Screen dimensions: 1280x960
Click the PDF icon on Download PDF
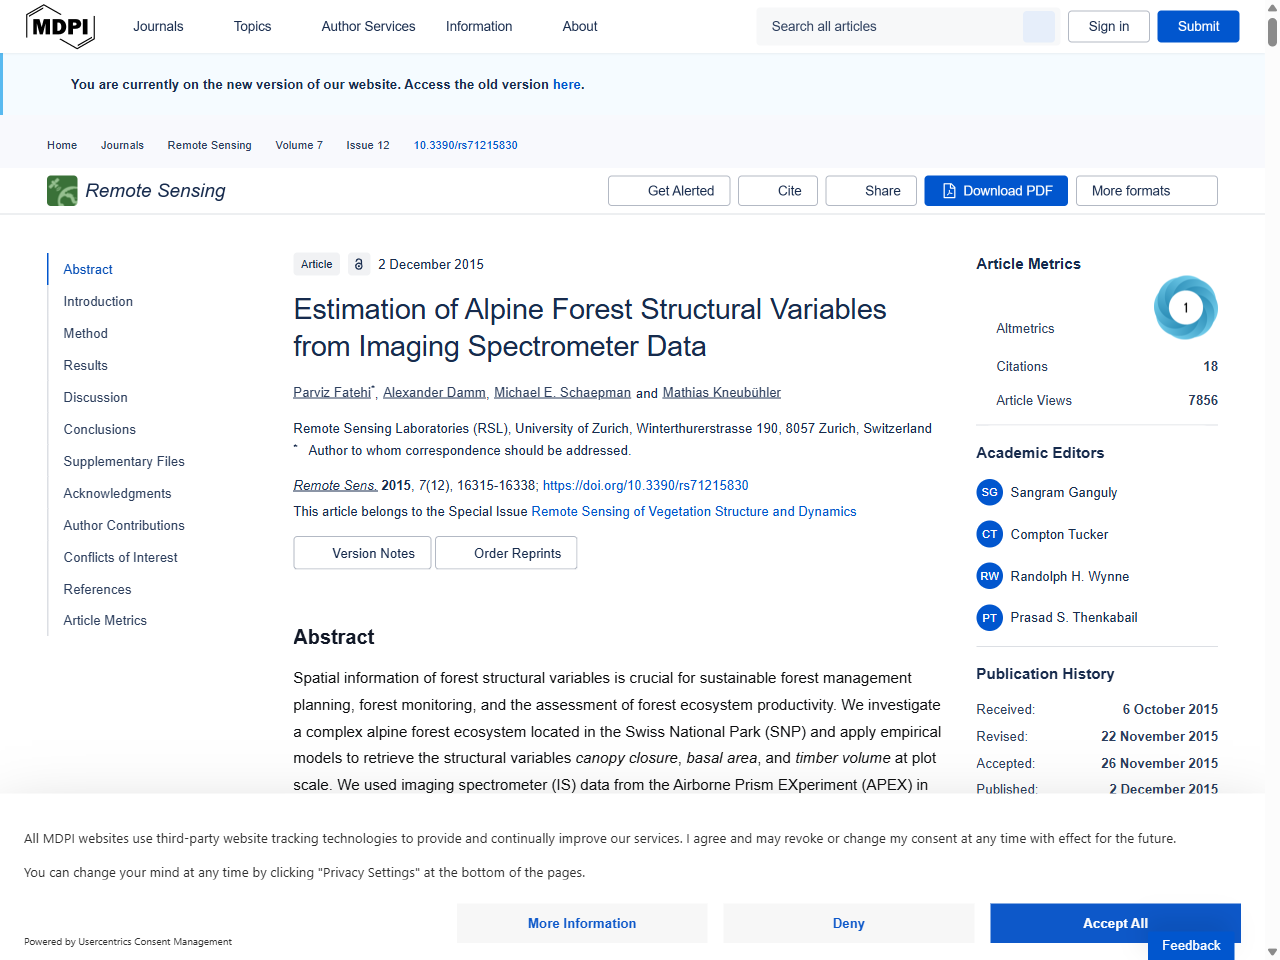947,190
